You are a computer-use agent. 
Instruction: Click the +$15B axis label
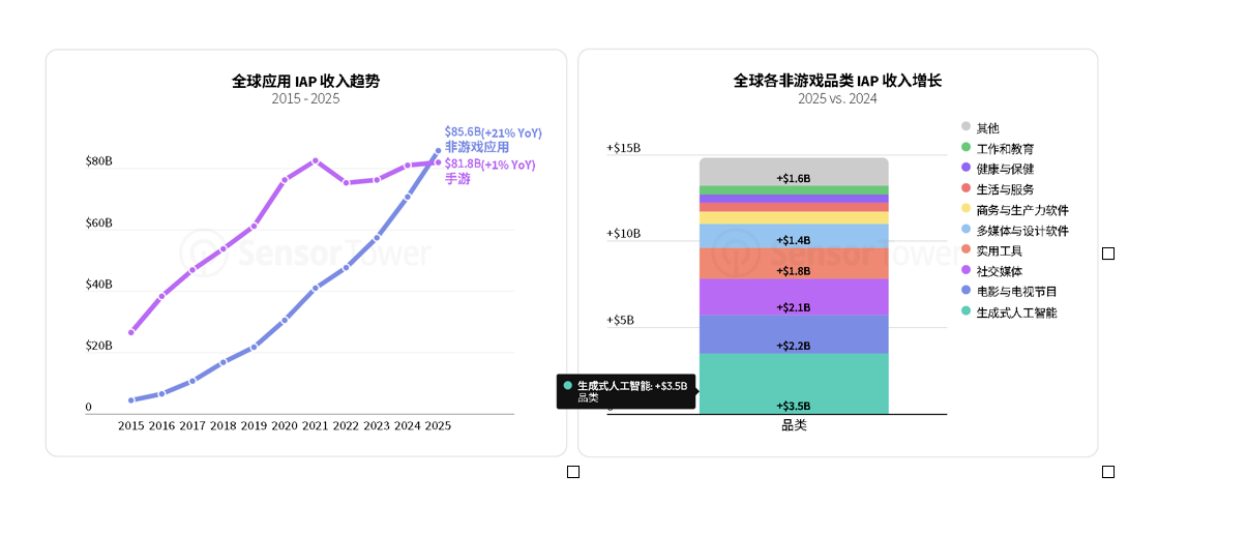(x=623, y=148)
